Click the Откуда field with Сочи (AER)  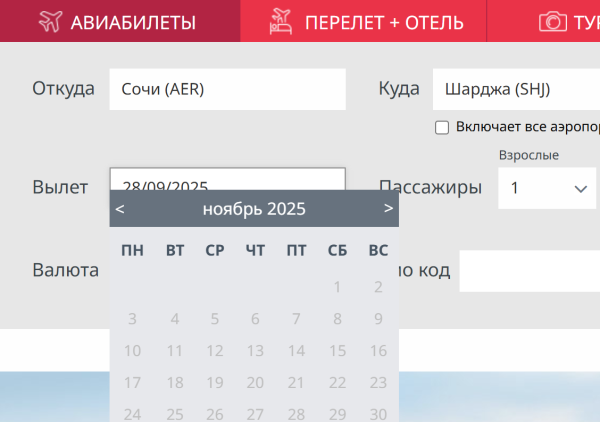227,89
